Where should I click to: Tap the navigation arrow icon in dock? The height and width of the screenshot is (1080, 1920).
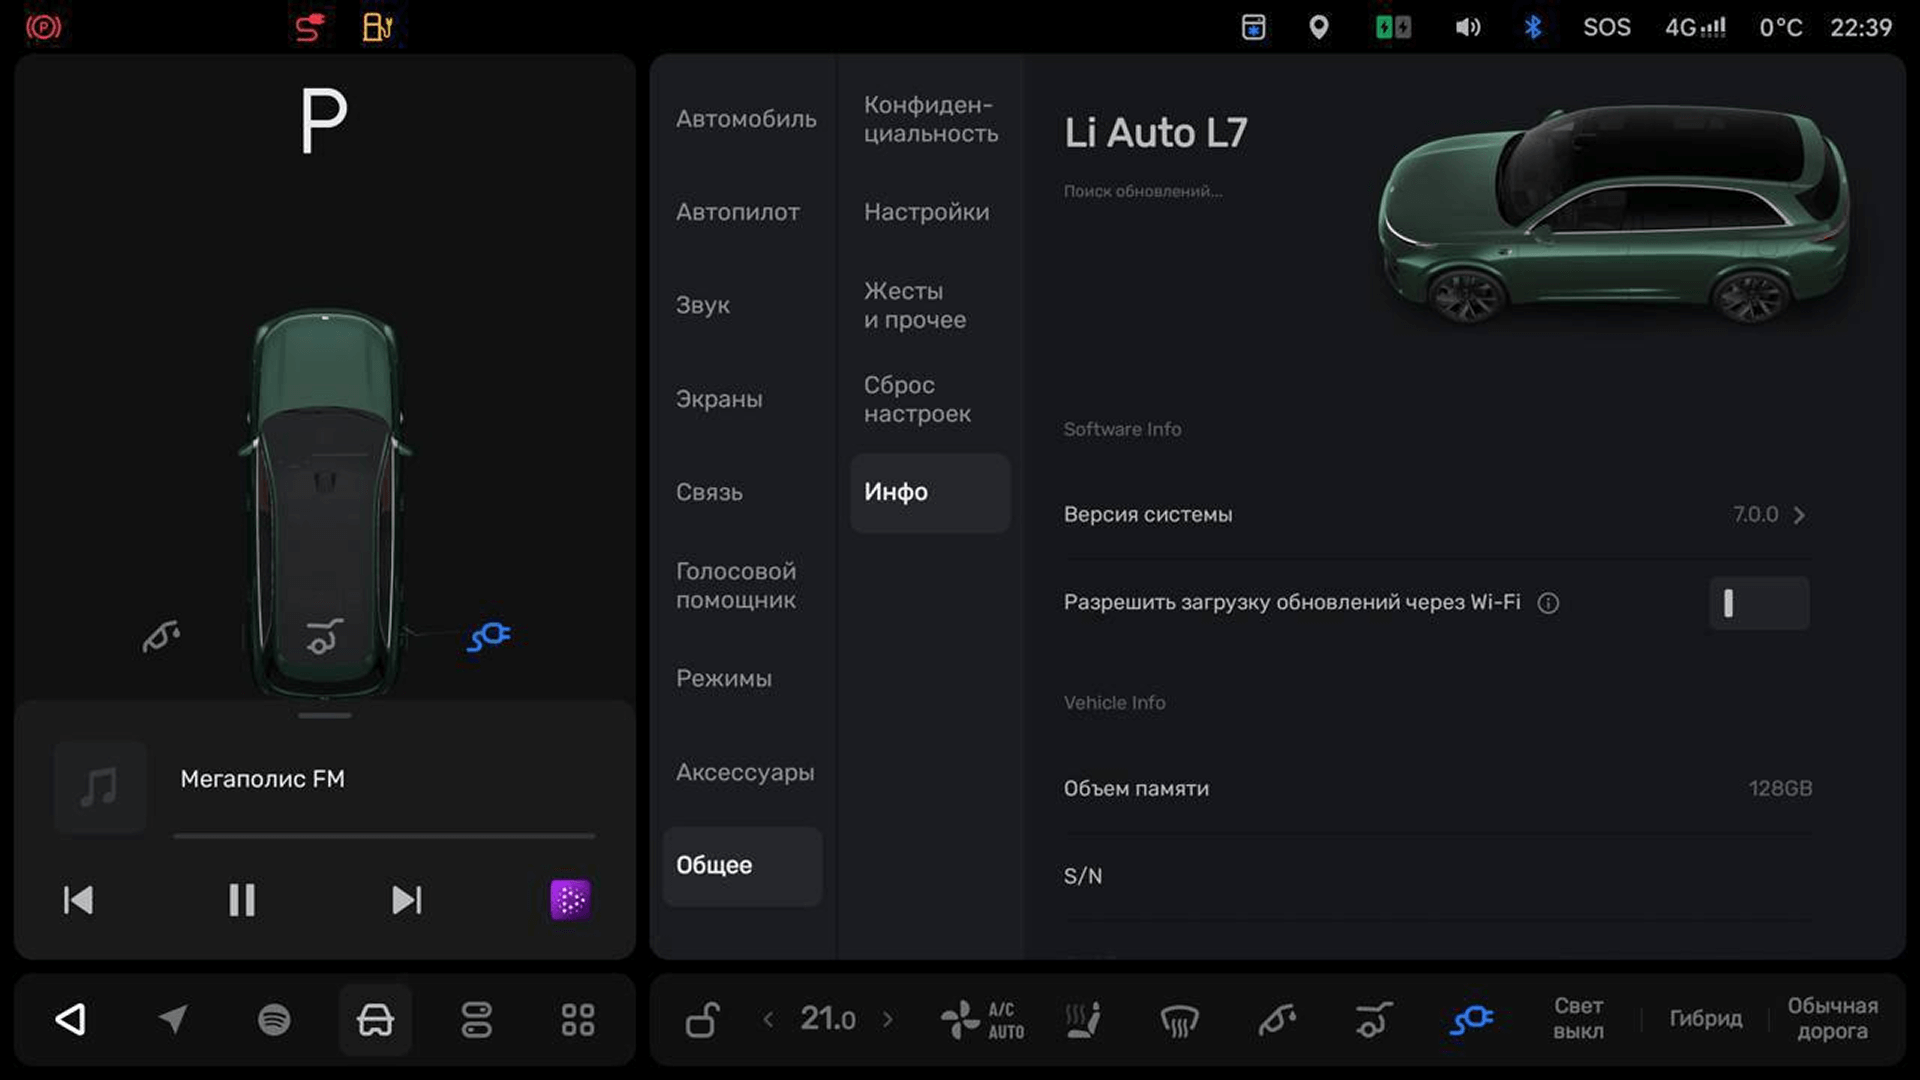(x=173, y=1019)
